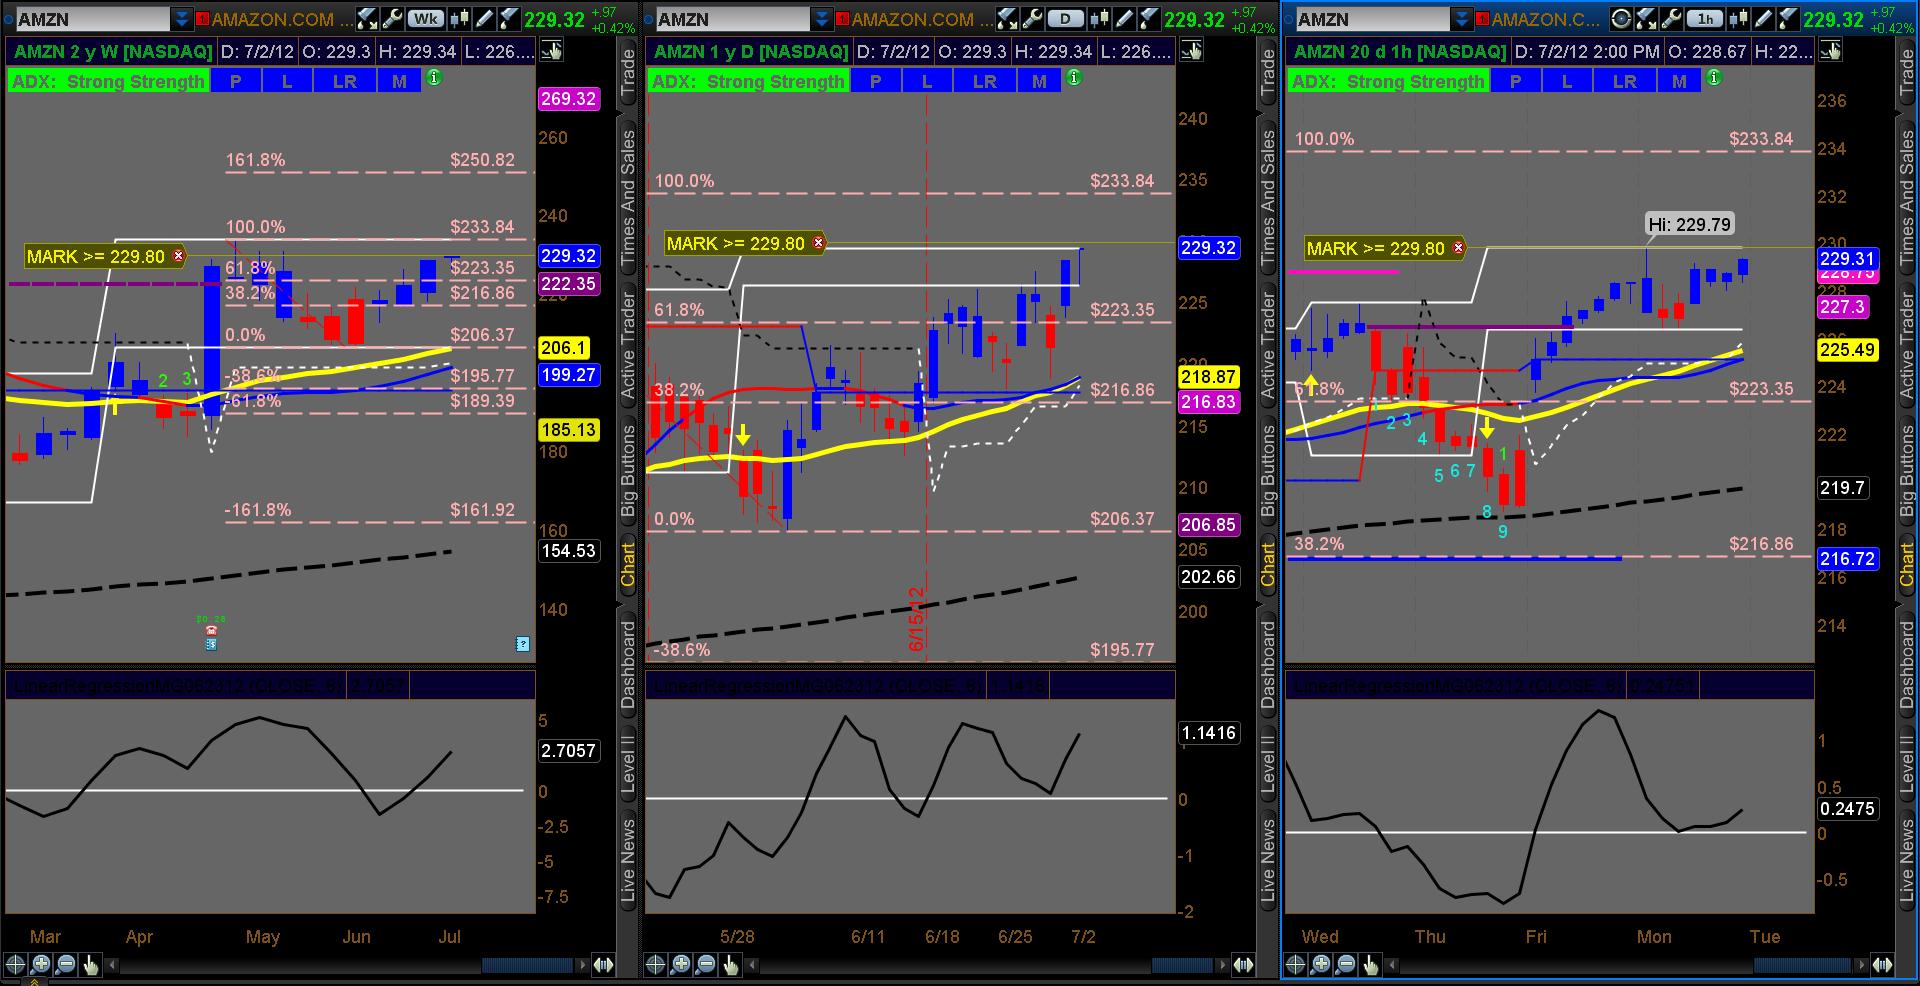Image resolution: width=1920 pixels, height=986 pixels.
Task: Click crosshair reset icon under weekly chart
Action: (16, 965)
